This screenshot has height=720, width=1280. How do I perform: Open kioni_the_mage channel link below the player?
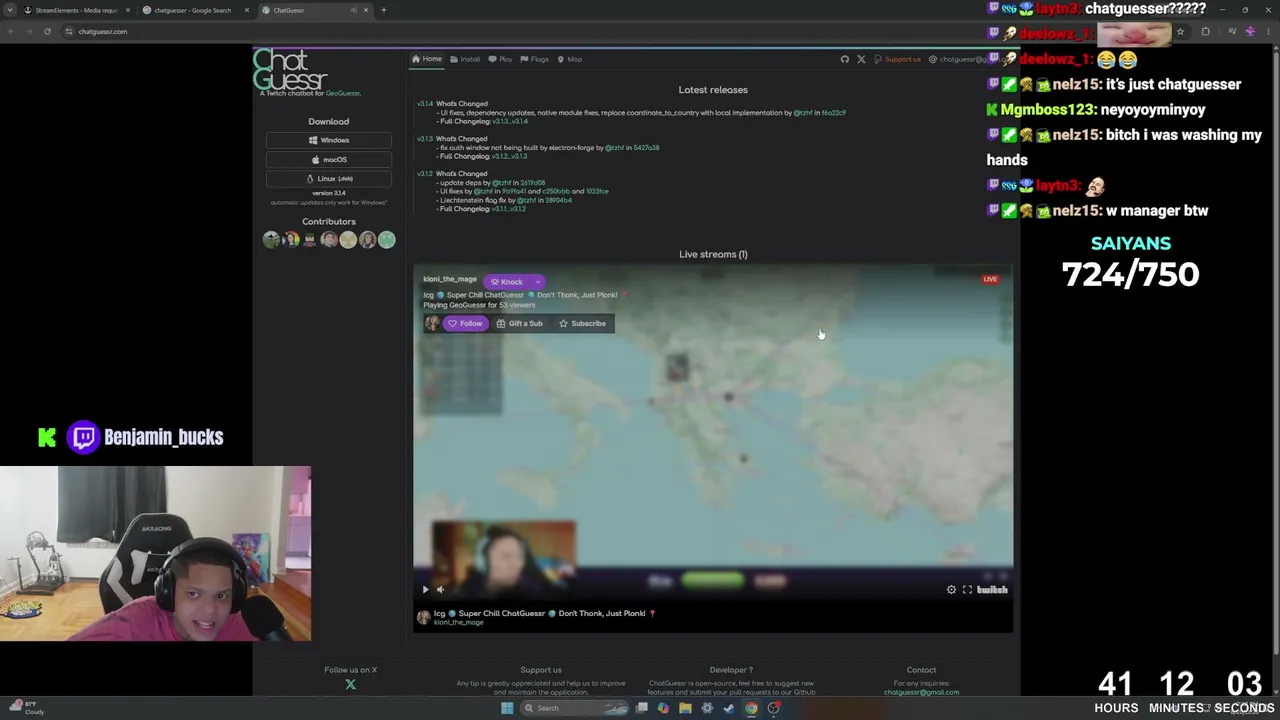[x=458, y=623]
